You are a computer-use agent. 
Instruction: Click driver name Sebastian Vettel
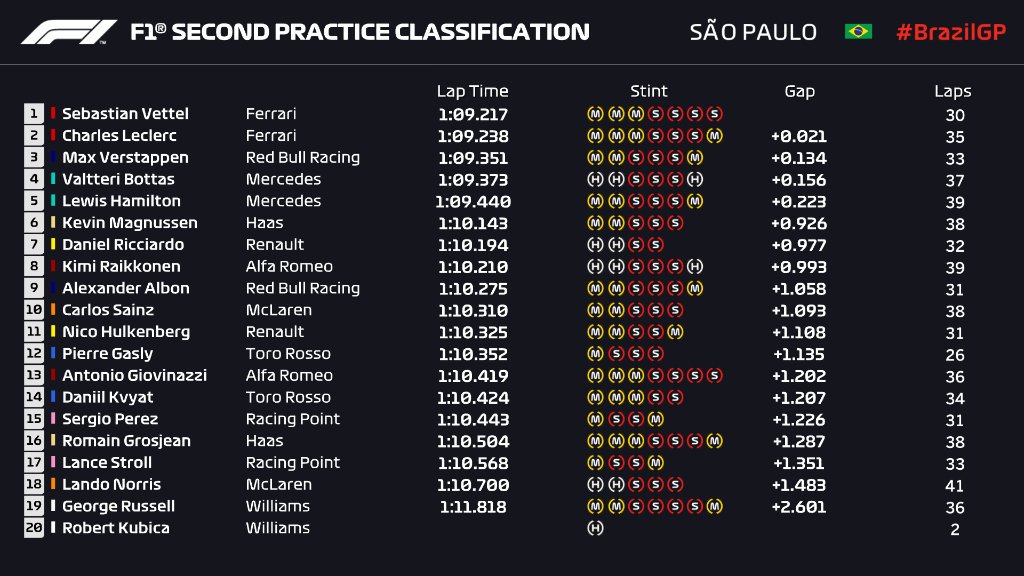click(x=125, y=114)
